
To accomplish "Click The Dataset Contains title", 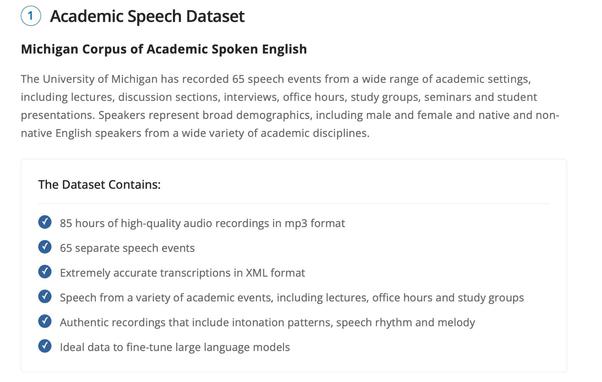I will 99,185.
